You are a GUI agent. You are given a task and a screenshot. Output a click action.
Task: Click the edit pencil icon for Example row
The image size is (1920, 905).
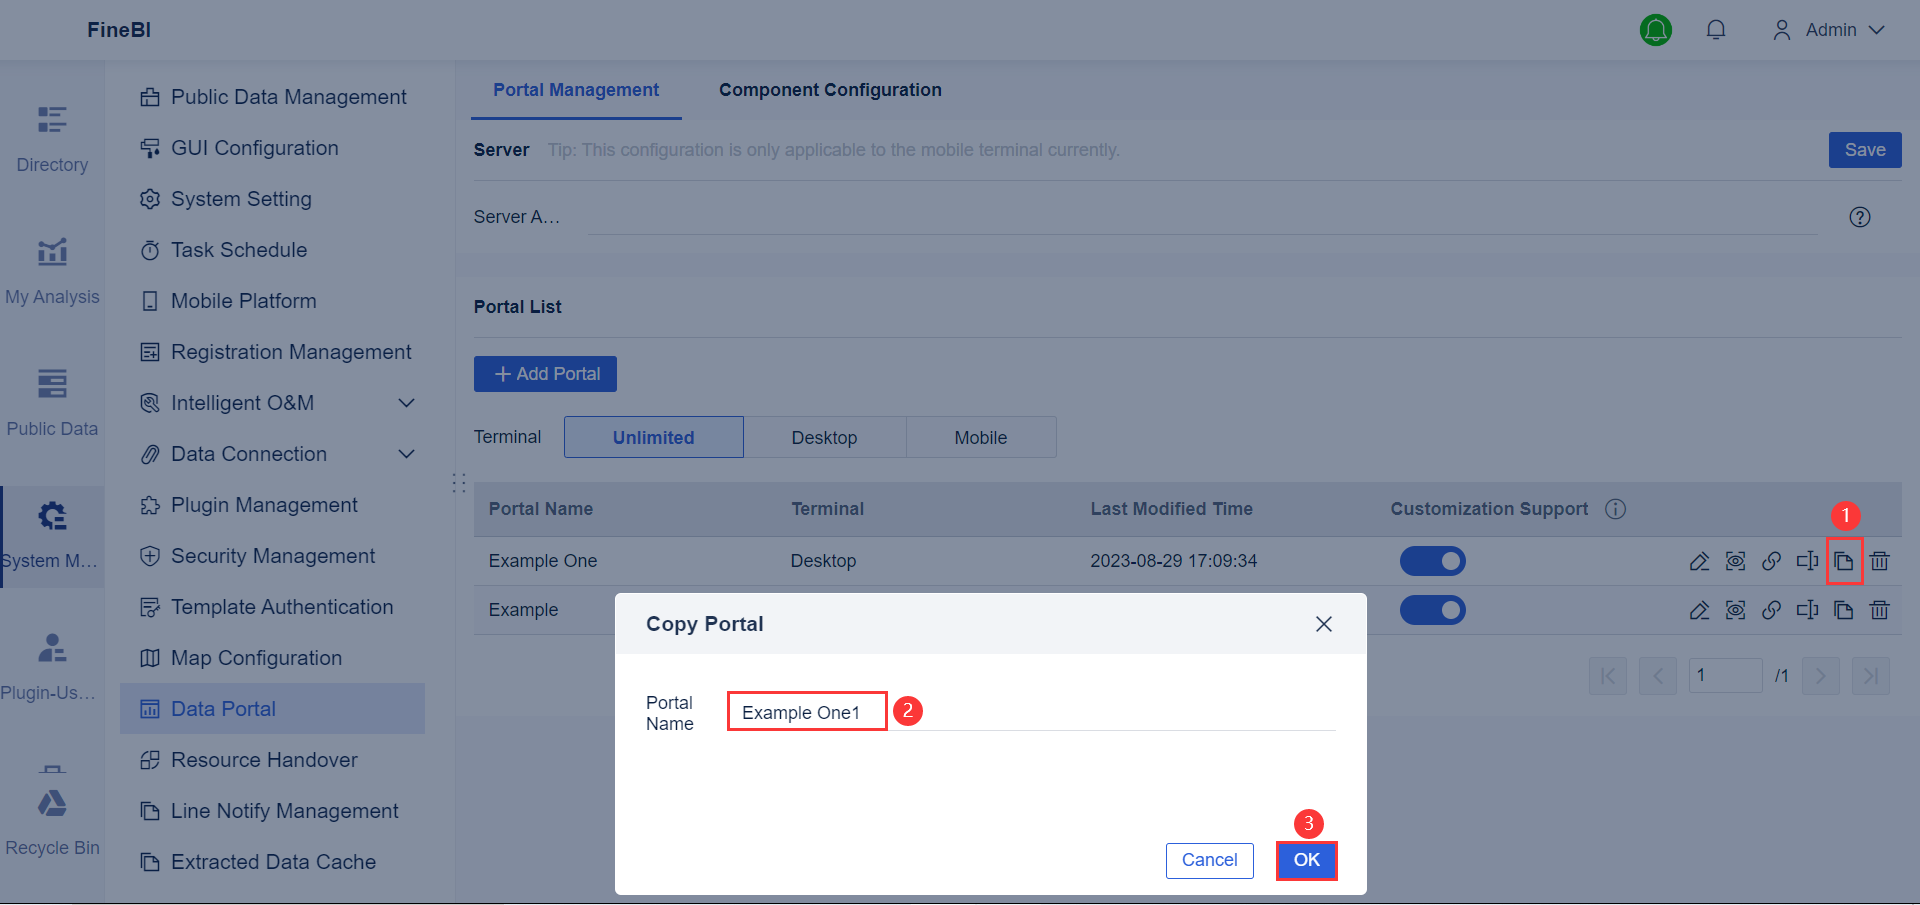click(x=1699, y=610)
